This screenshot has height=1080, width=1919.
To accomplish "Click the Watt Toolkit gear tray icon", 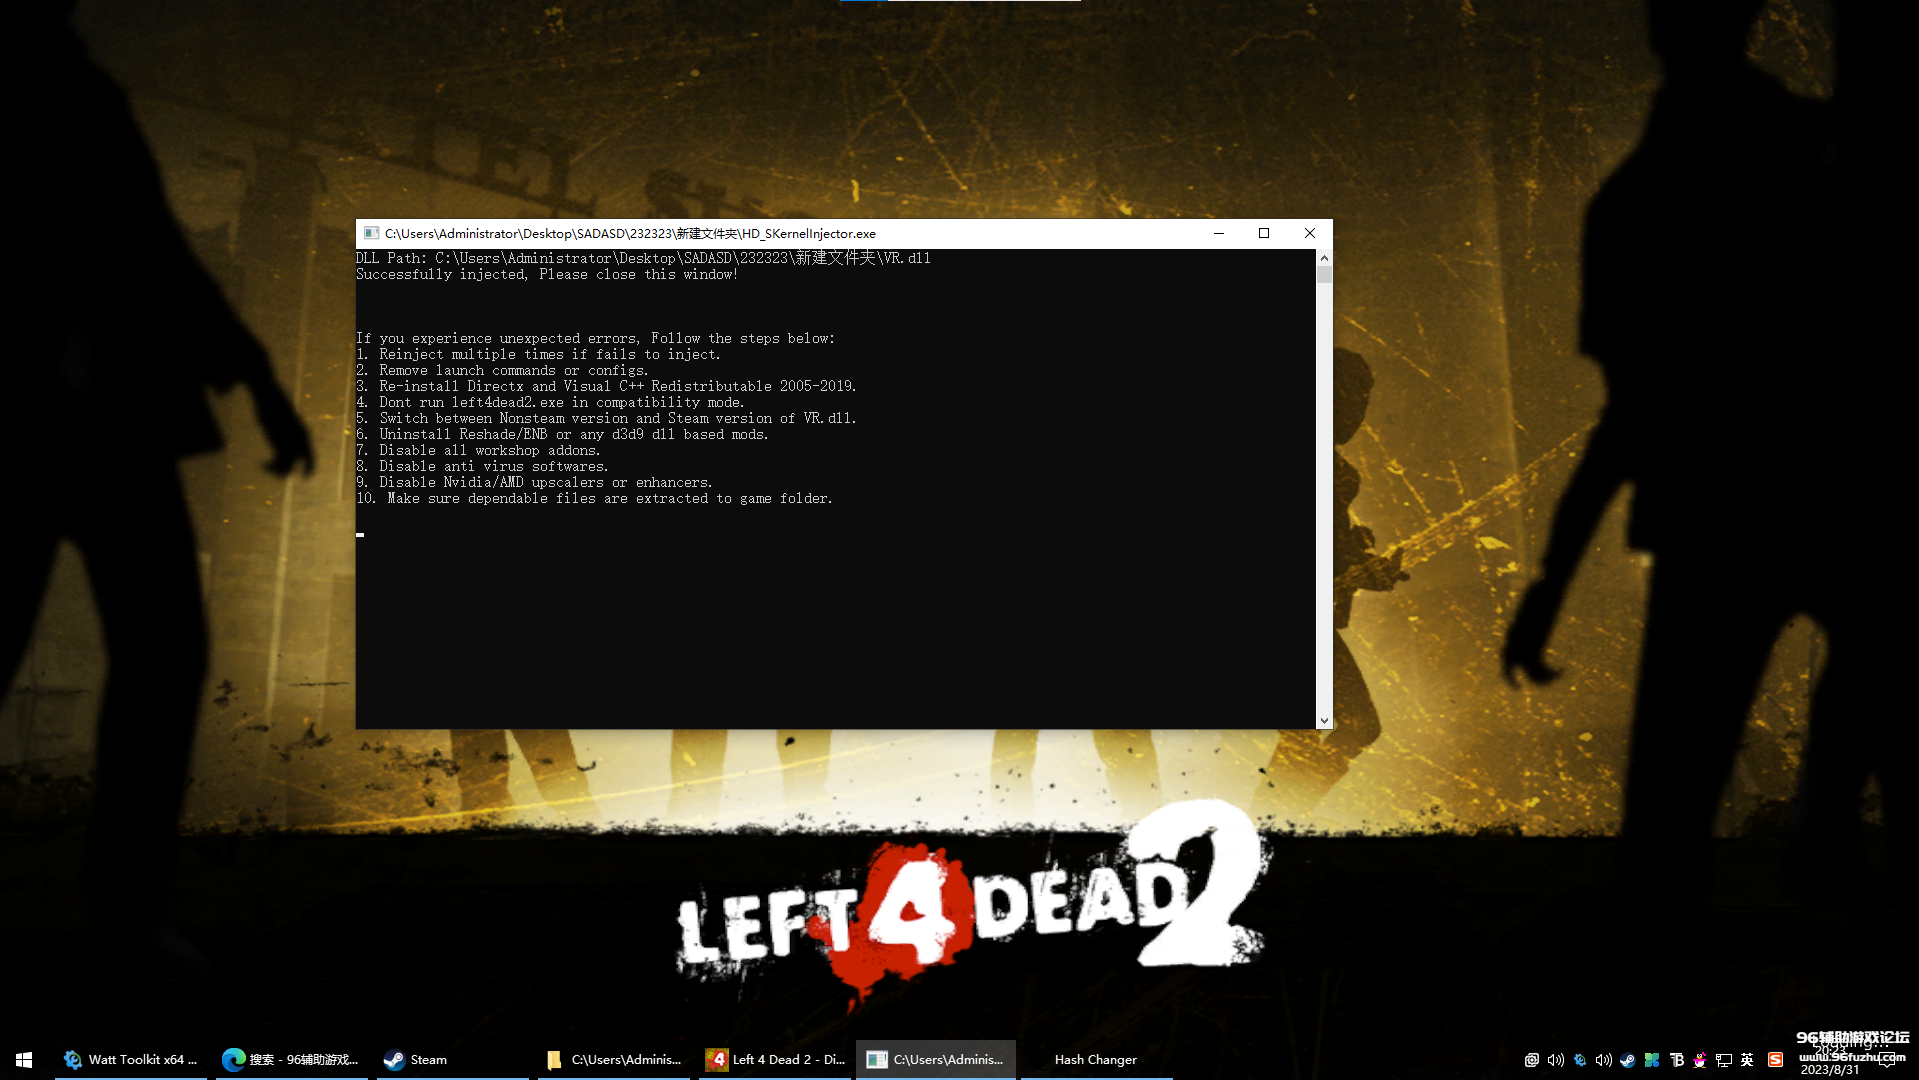I will [1580, 1060].
